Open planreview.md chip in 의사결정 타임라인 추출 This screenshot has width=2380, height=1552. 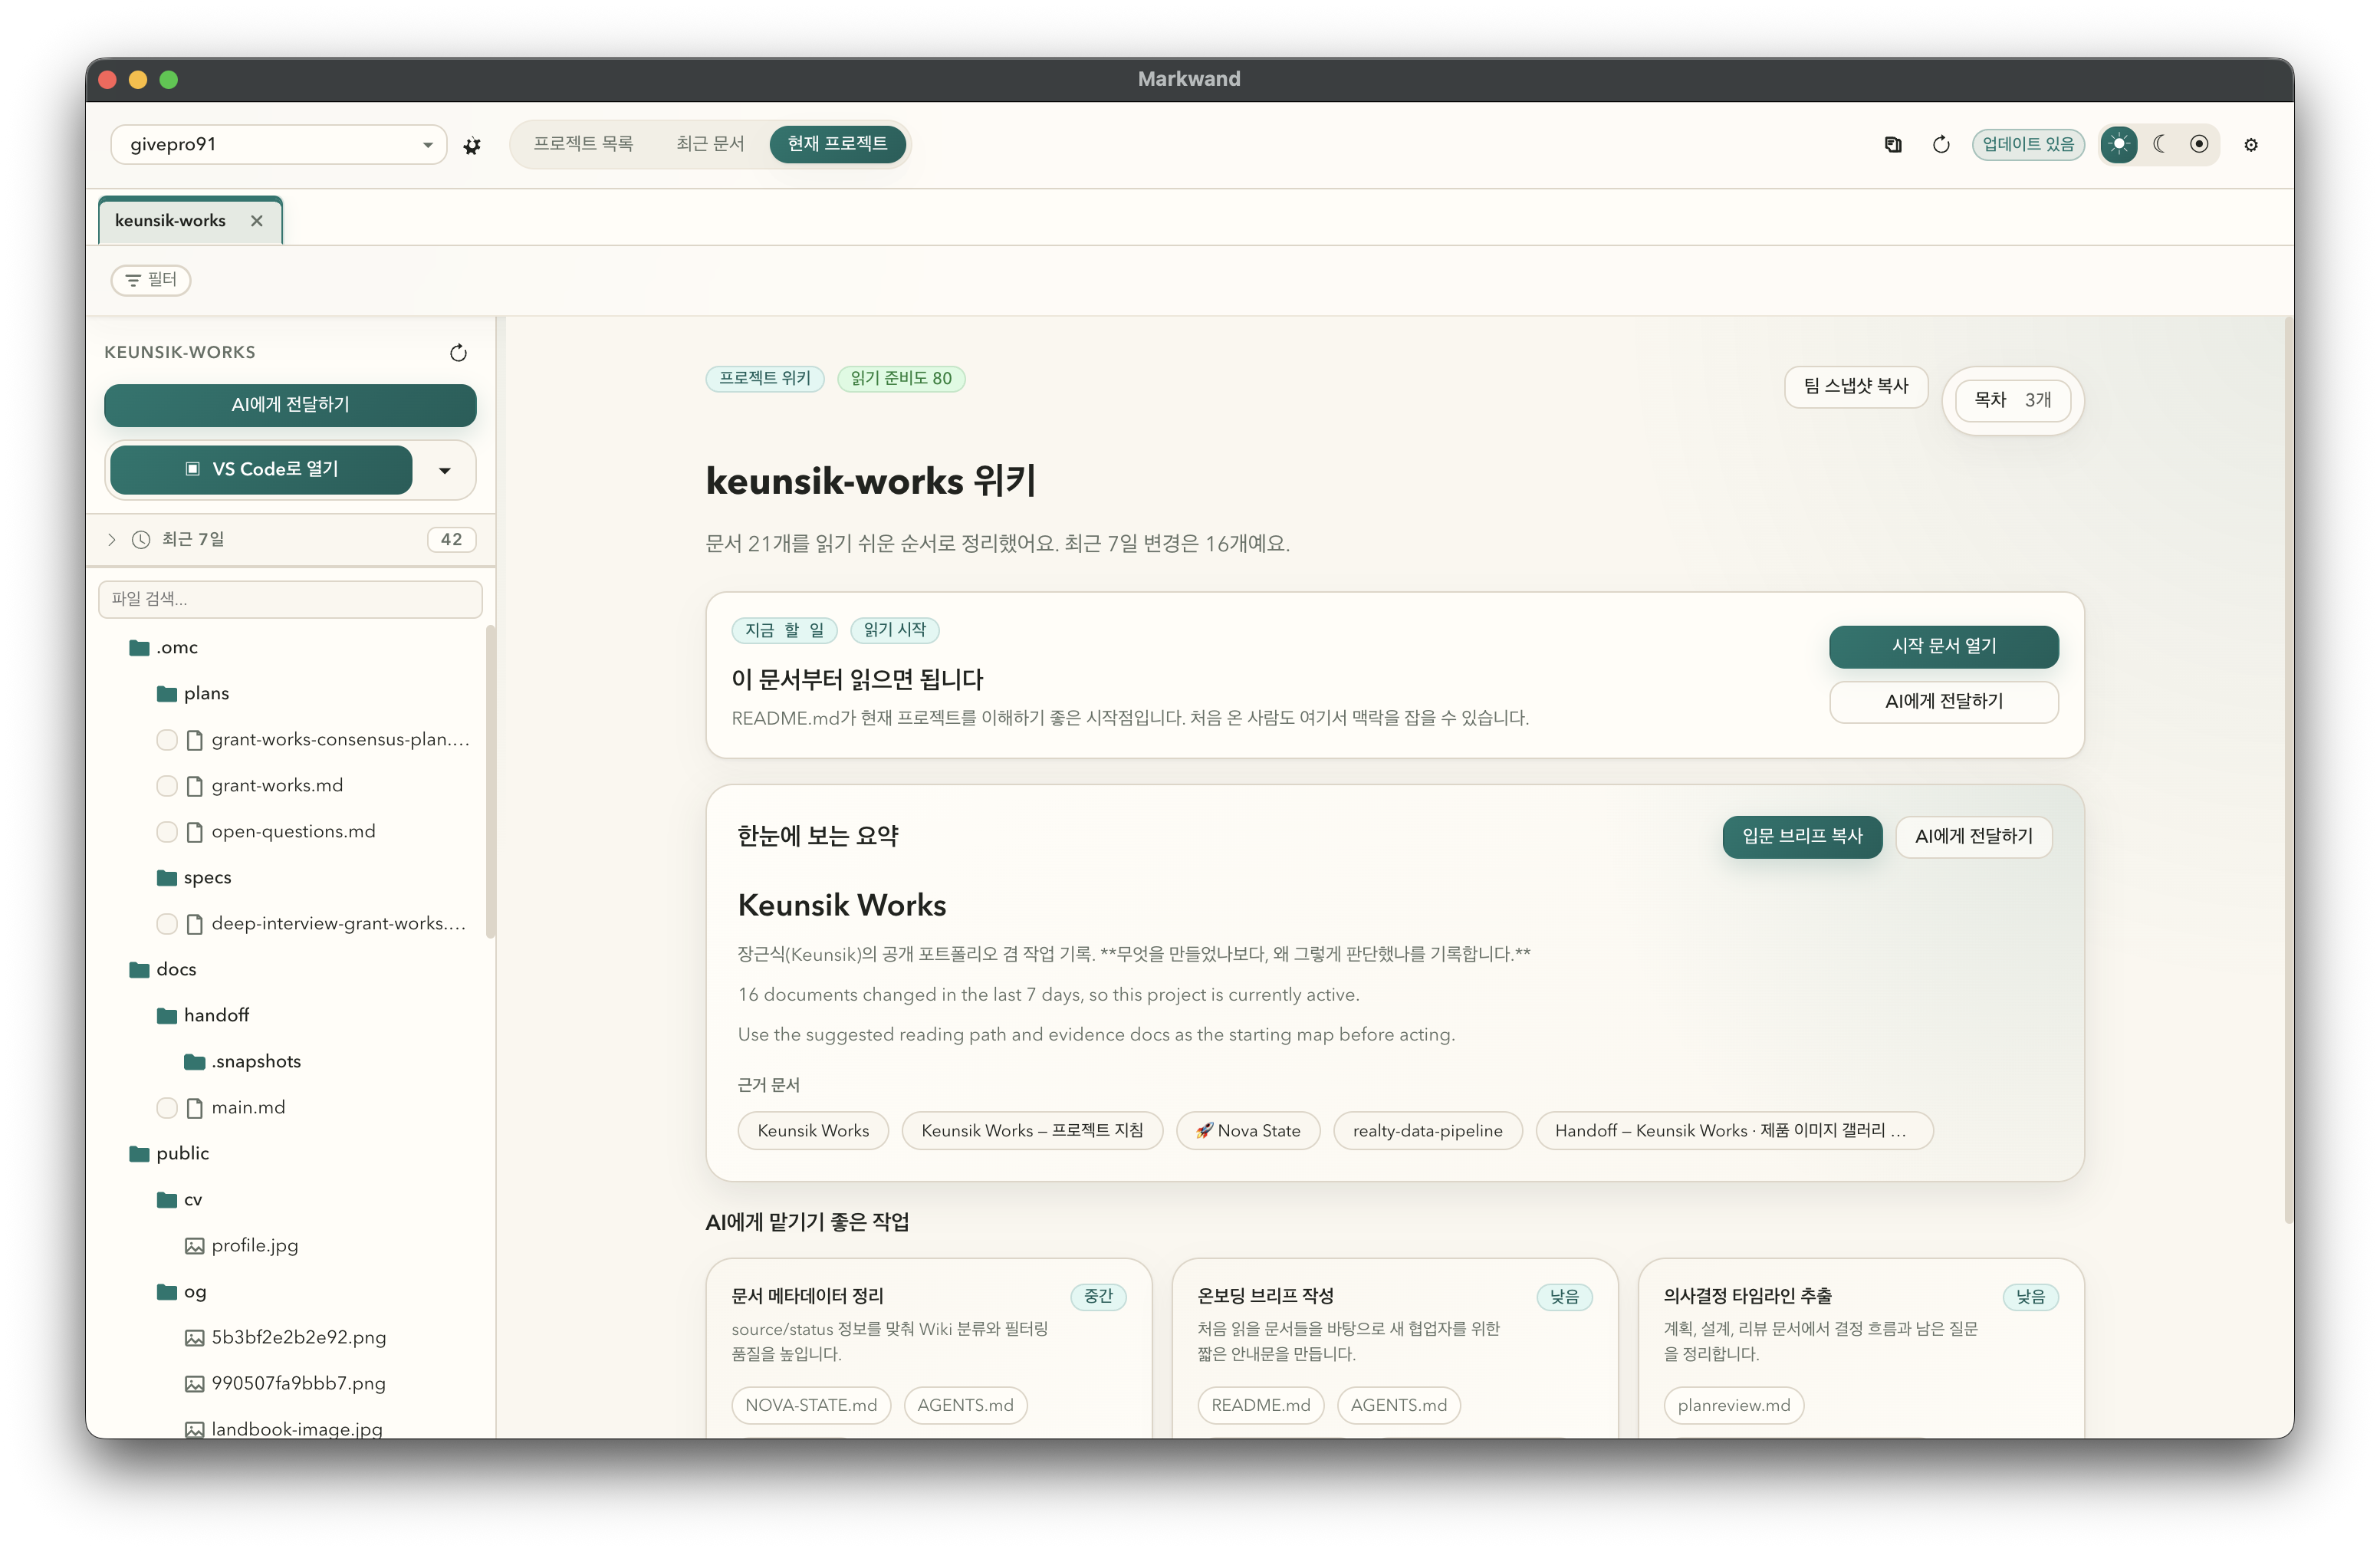1733,1406
